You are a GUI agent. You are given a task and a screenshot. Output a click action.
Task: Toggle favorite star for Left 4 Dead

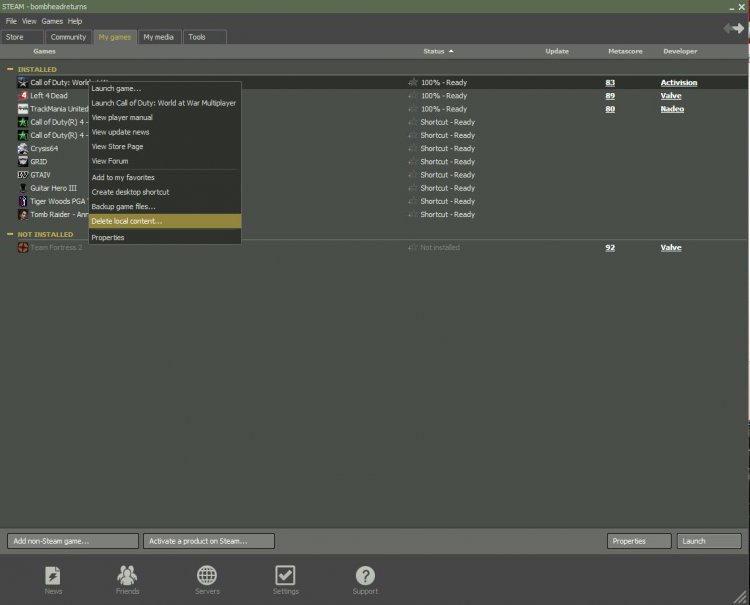(413, 96)
